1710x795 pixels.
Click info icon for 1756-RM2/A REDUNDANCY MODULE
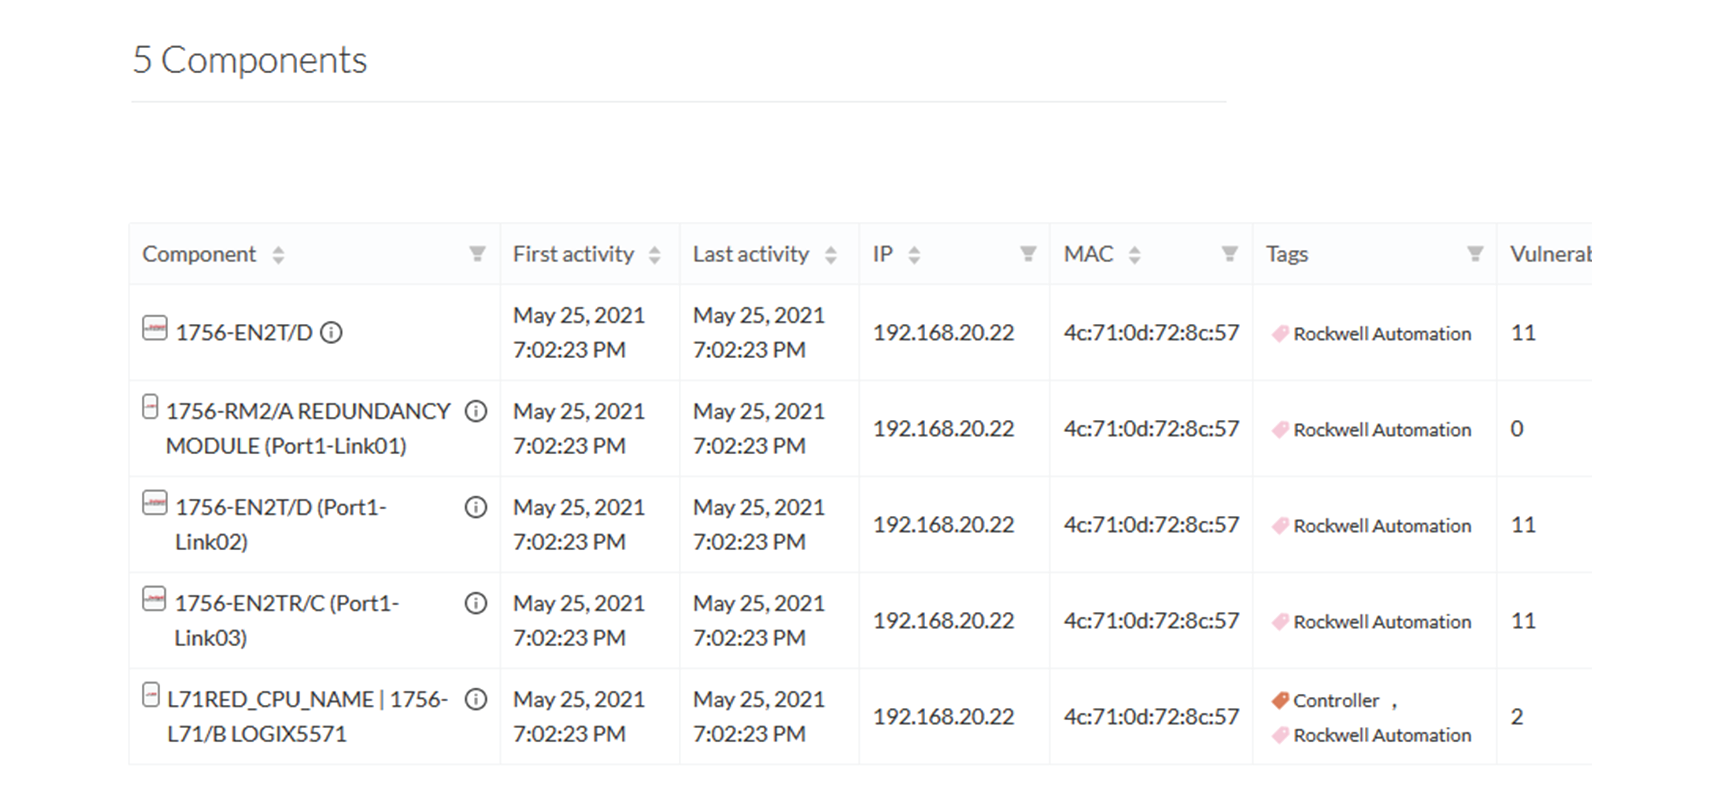coord(476,411)
